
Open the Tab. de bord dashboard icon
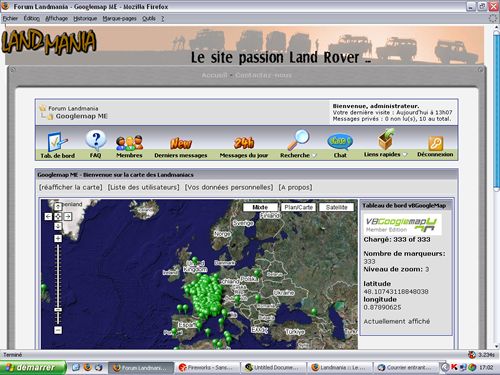point(58,142)
